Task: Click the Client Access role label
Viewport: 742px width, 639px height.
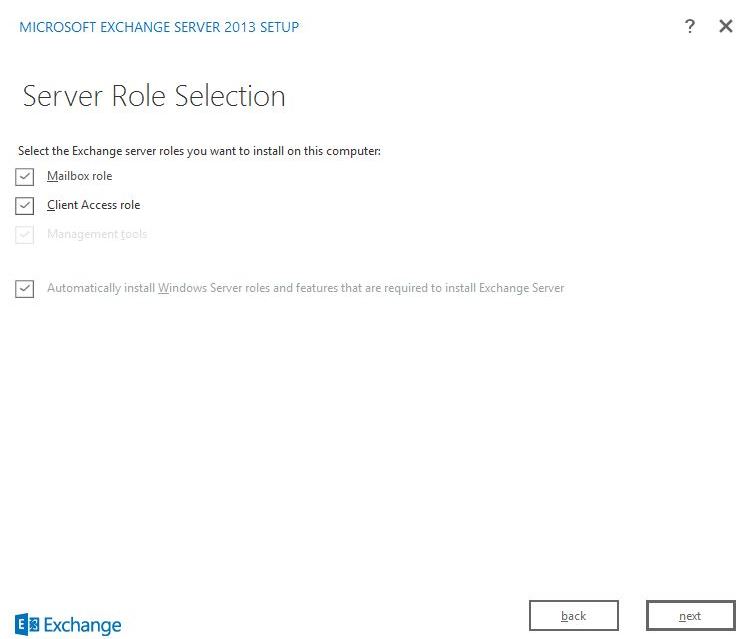Action: [94, 205]
